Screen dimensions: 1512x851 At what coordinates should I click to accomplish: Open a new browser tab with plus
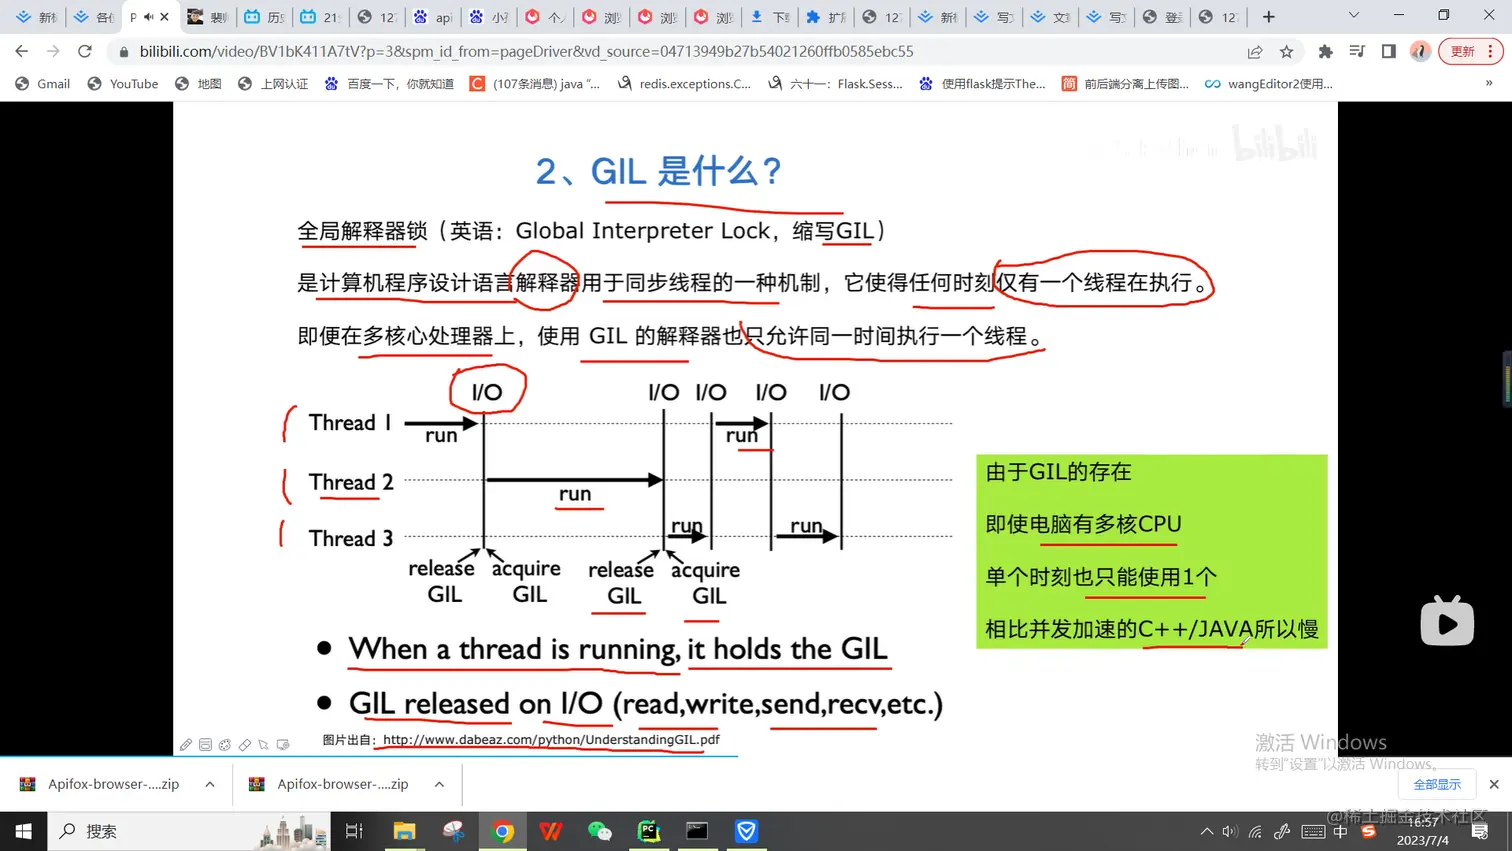click(1268, 17)
